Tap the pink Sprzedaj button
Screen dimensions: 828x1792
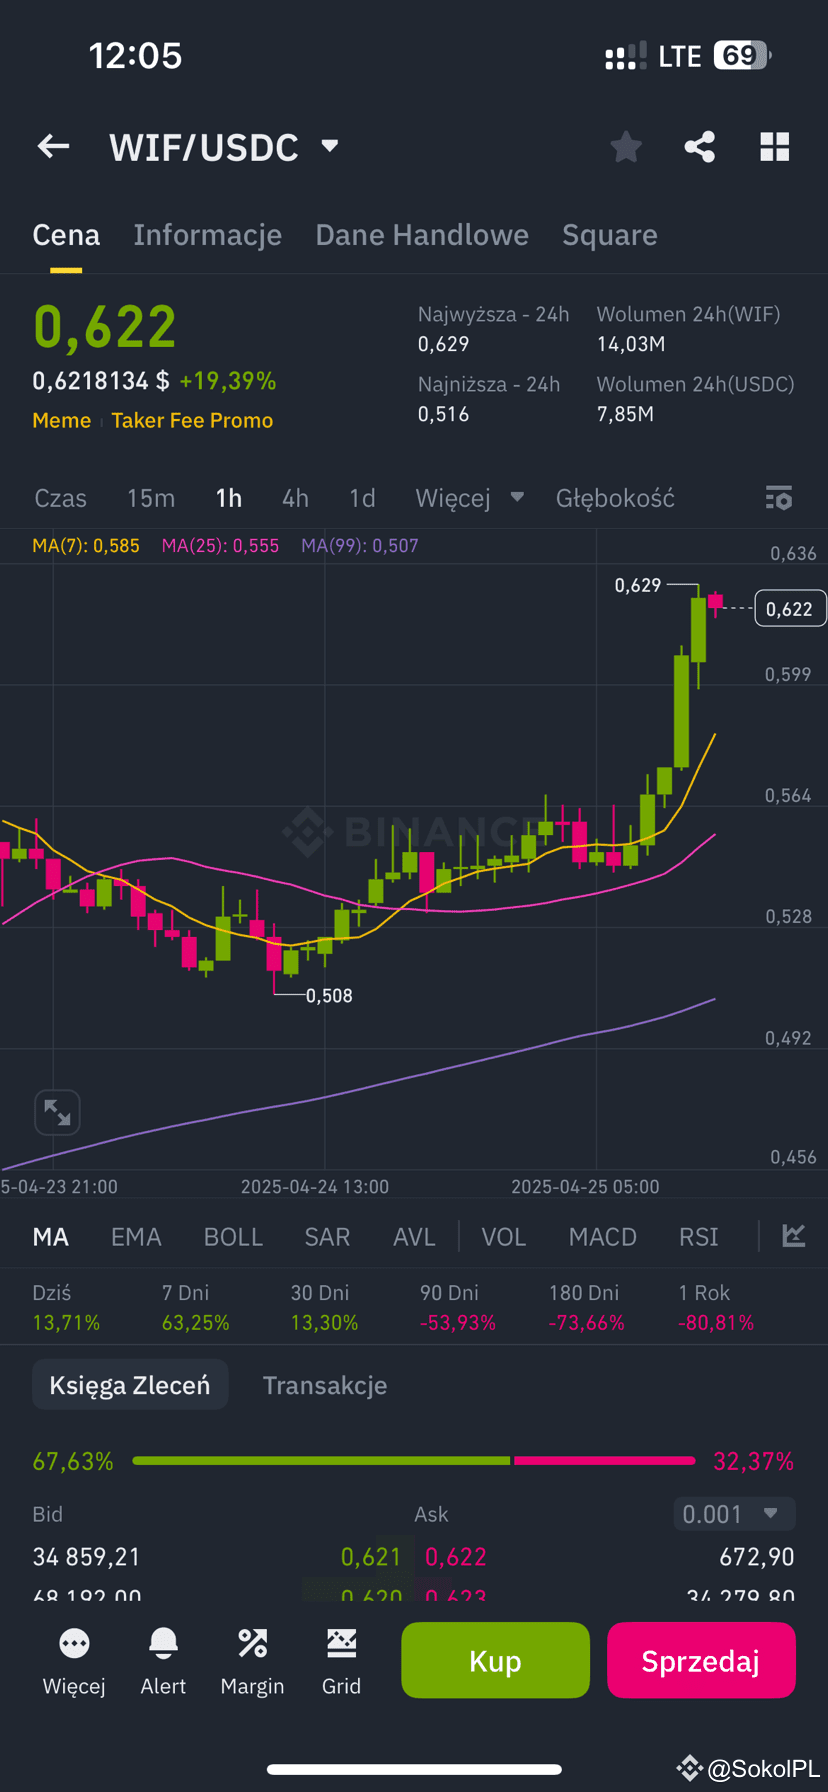coord(701,1661)
